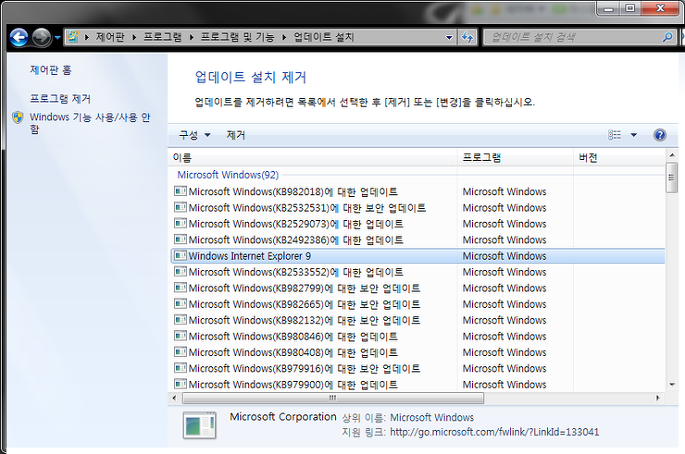Click the horizontal scrollbar thumb
This screenshot has width=685, height=454.
pyautogui.click(x=333, y=398)
